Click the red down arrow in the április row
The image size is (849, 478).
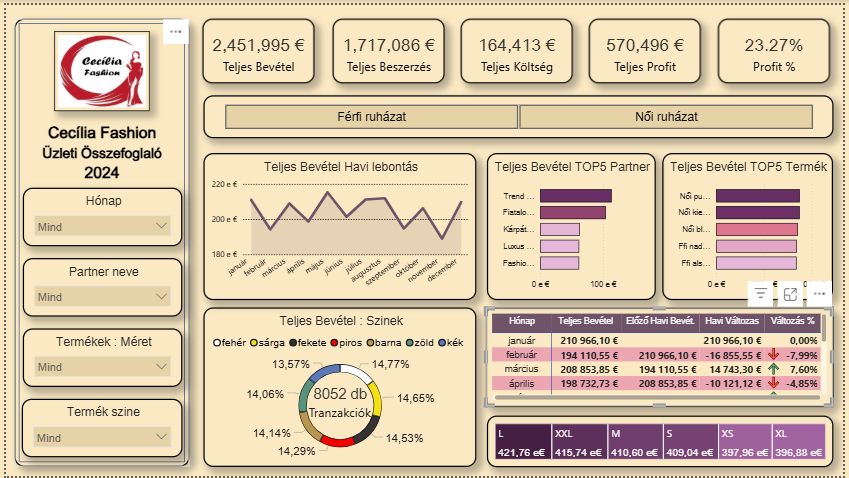point(773,383)
